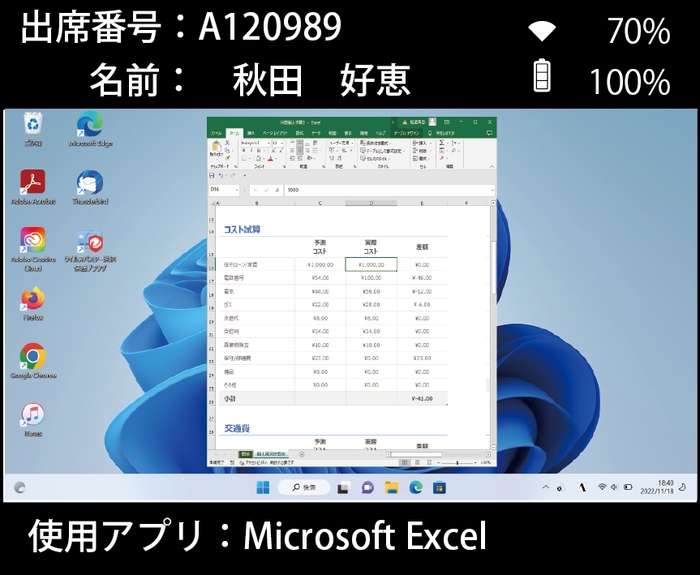Open the font name dropdown
This screenshot has width=700, height=575.
268,143
